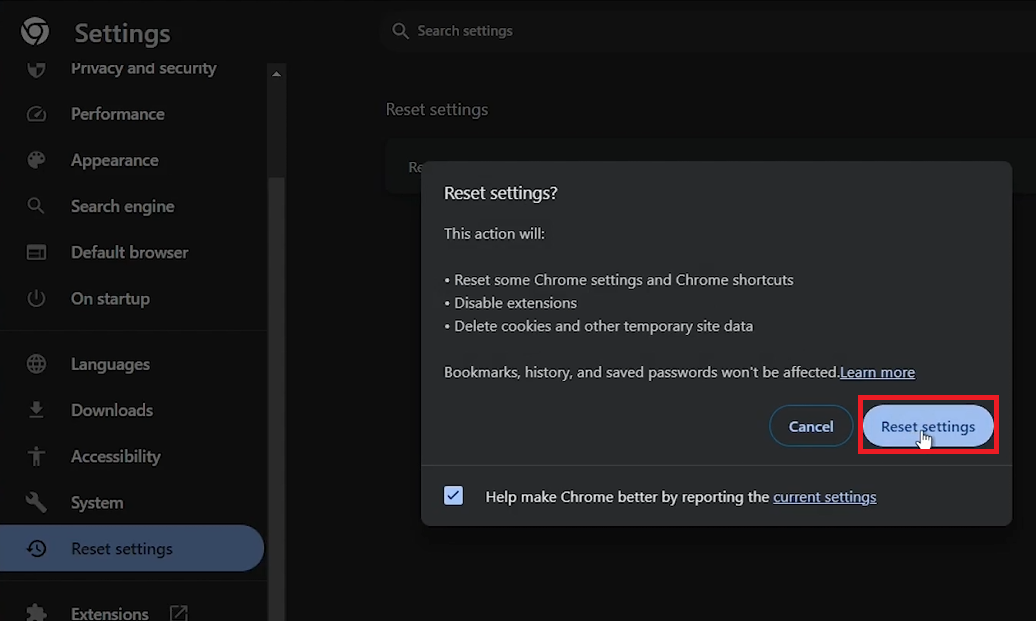Viewport: 1036px width, 621px height.
Task: Focus the Search settings field
Action: click(707, 31)
